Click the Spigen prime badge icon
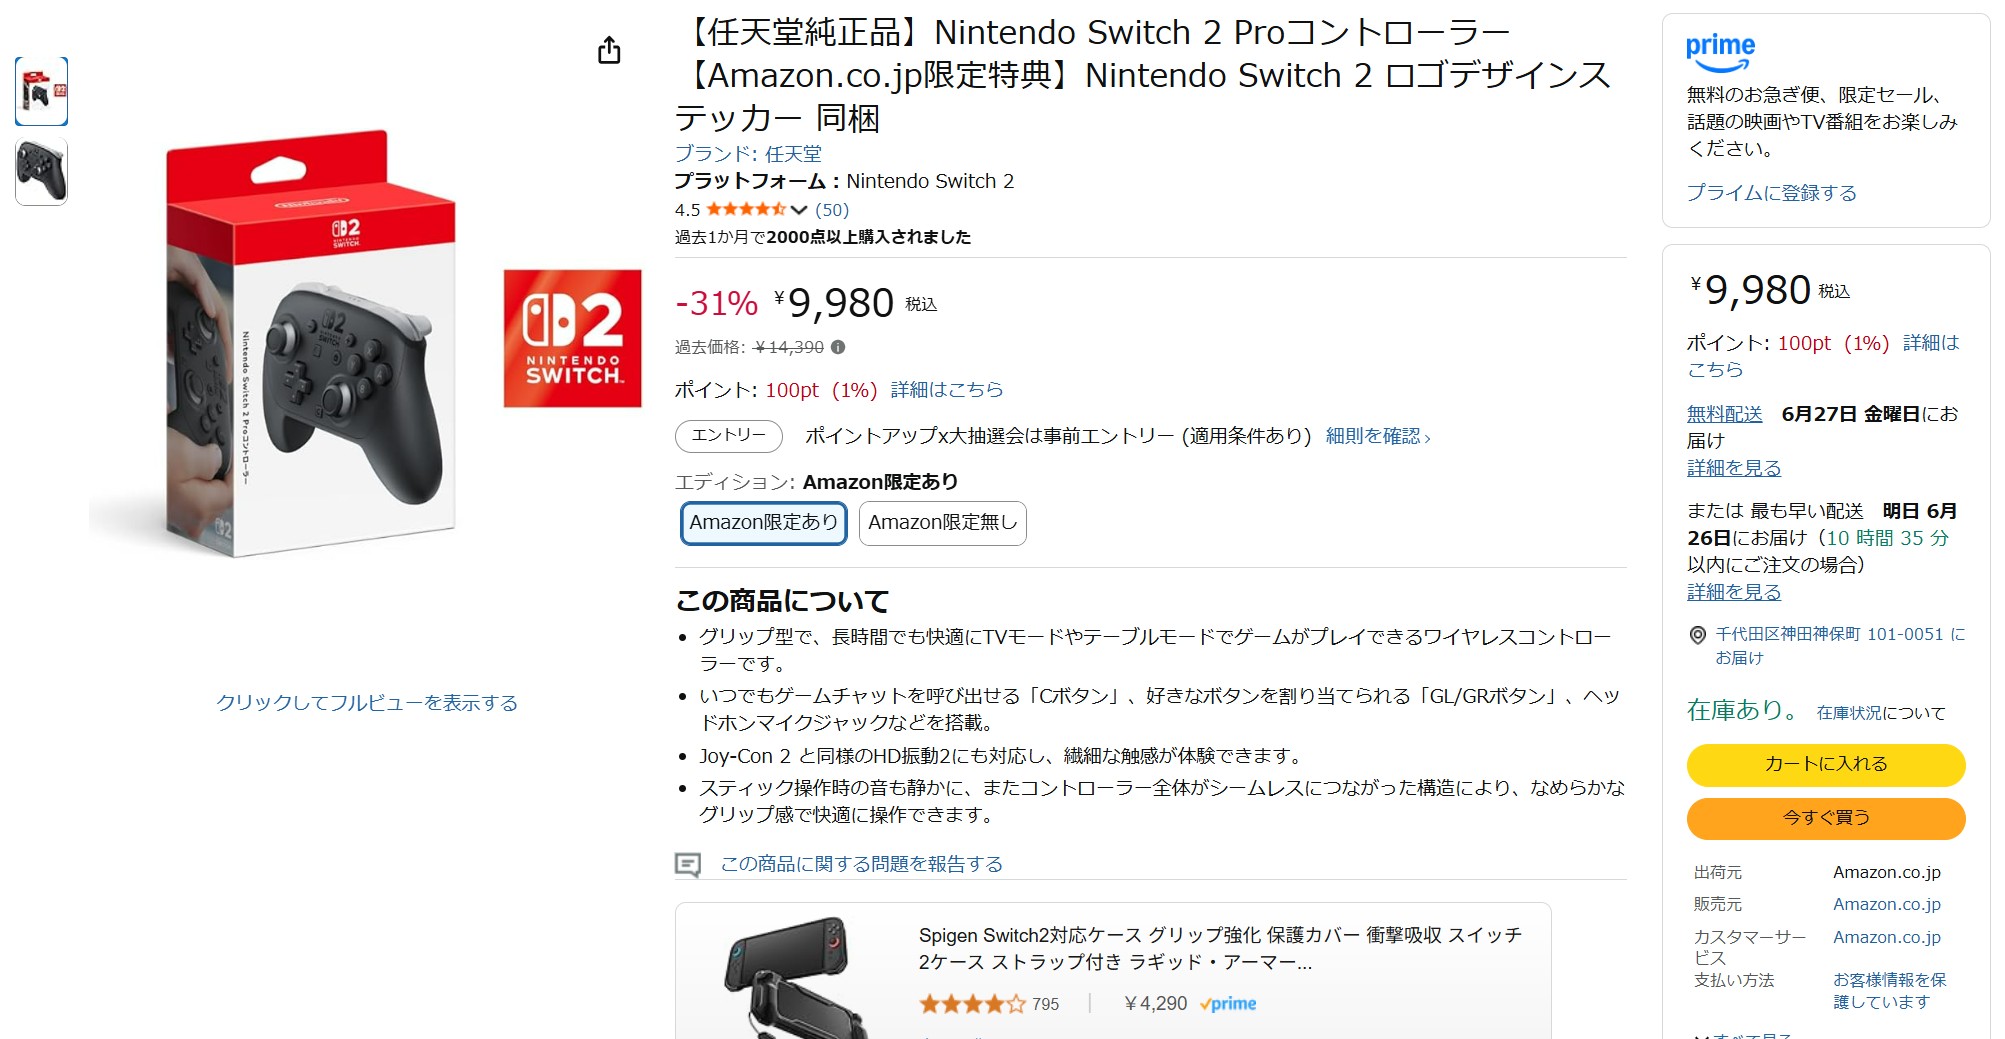This screenshot has height=1039, width=2005. (x=1228, y=1003)
